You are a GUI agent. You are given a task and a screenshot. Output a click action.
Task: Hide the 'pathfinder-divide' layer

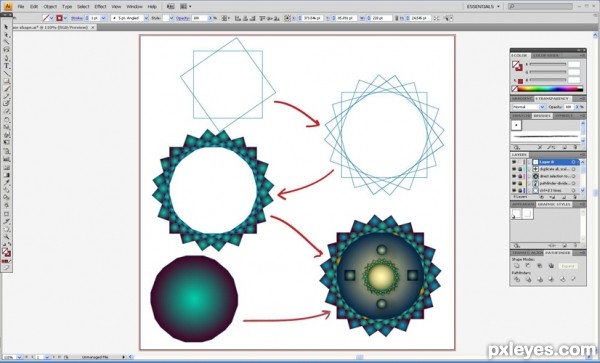pos(514,183)
